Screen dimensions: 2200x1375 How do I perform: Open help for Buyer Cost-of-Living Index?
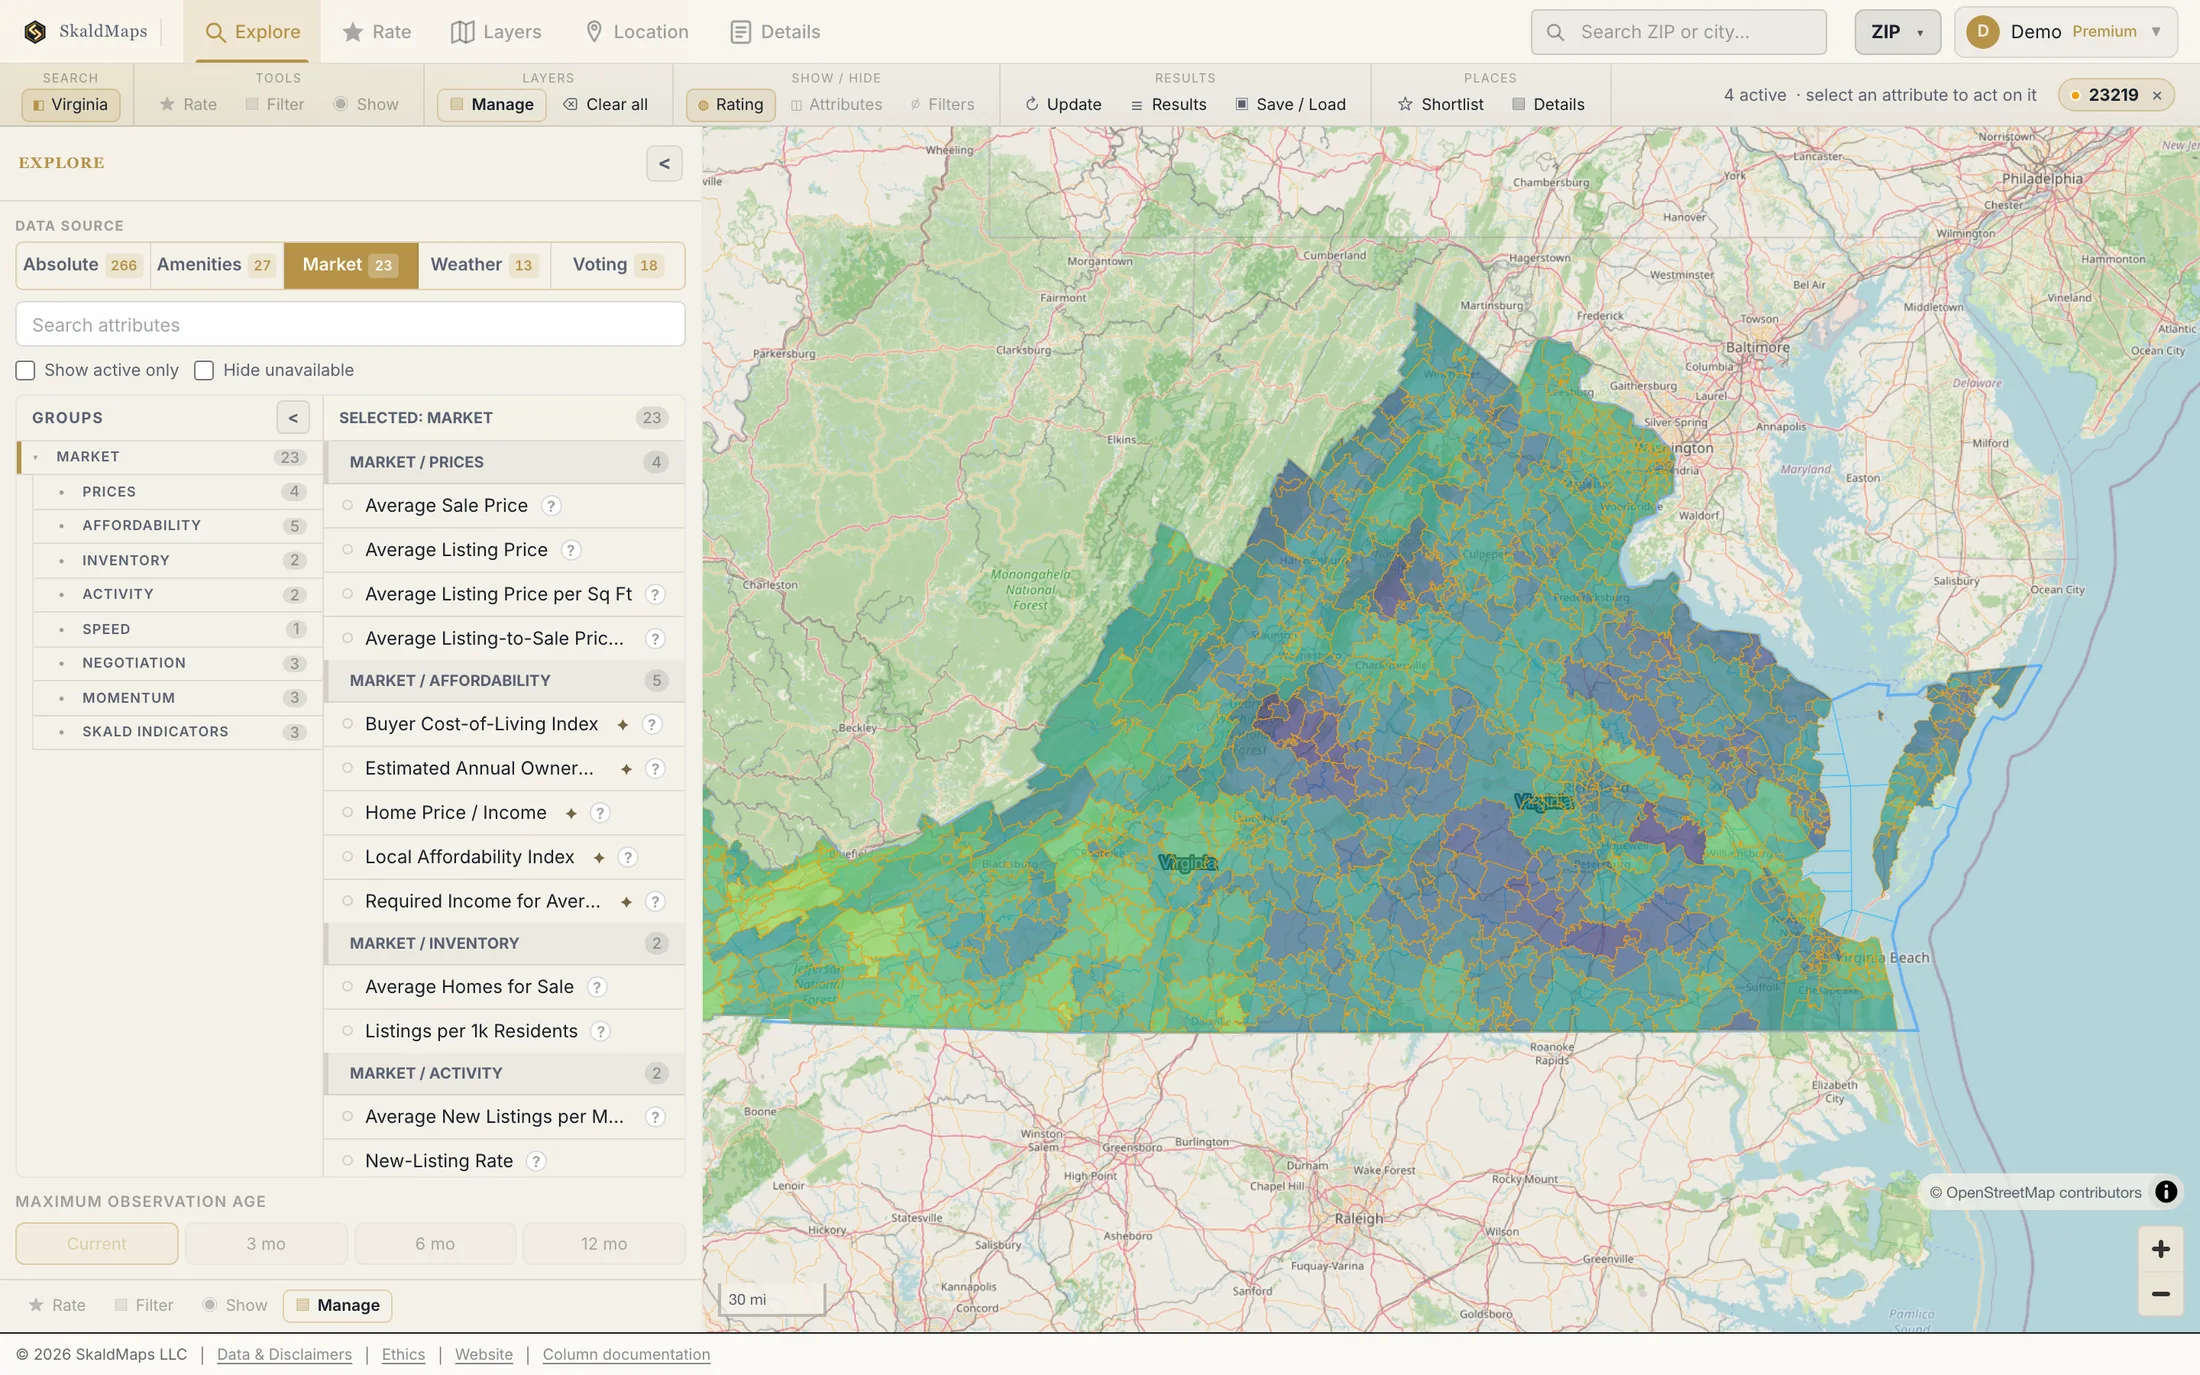tap(652, 724)
